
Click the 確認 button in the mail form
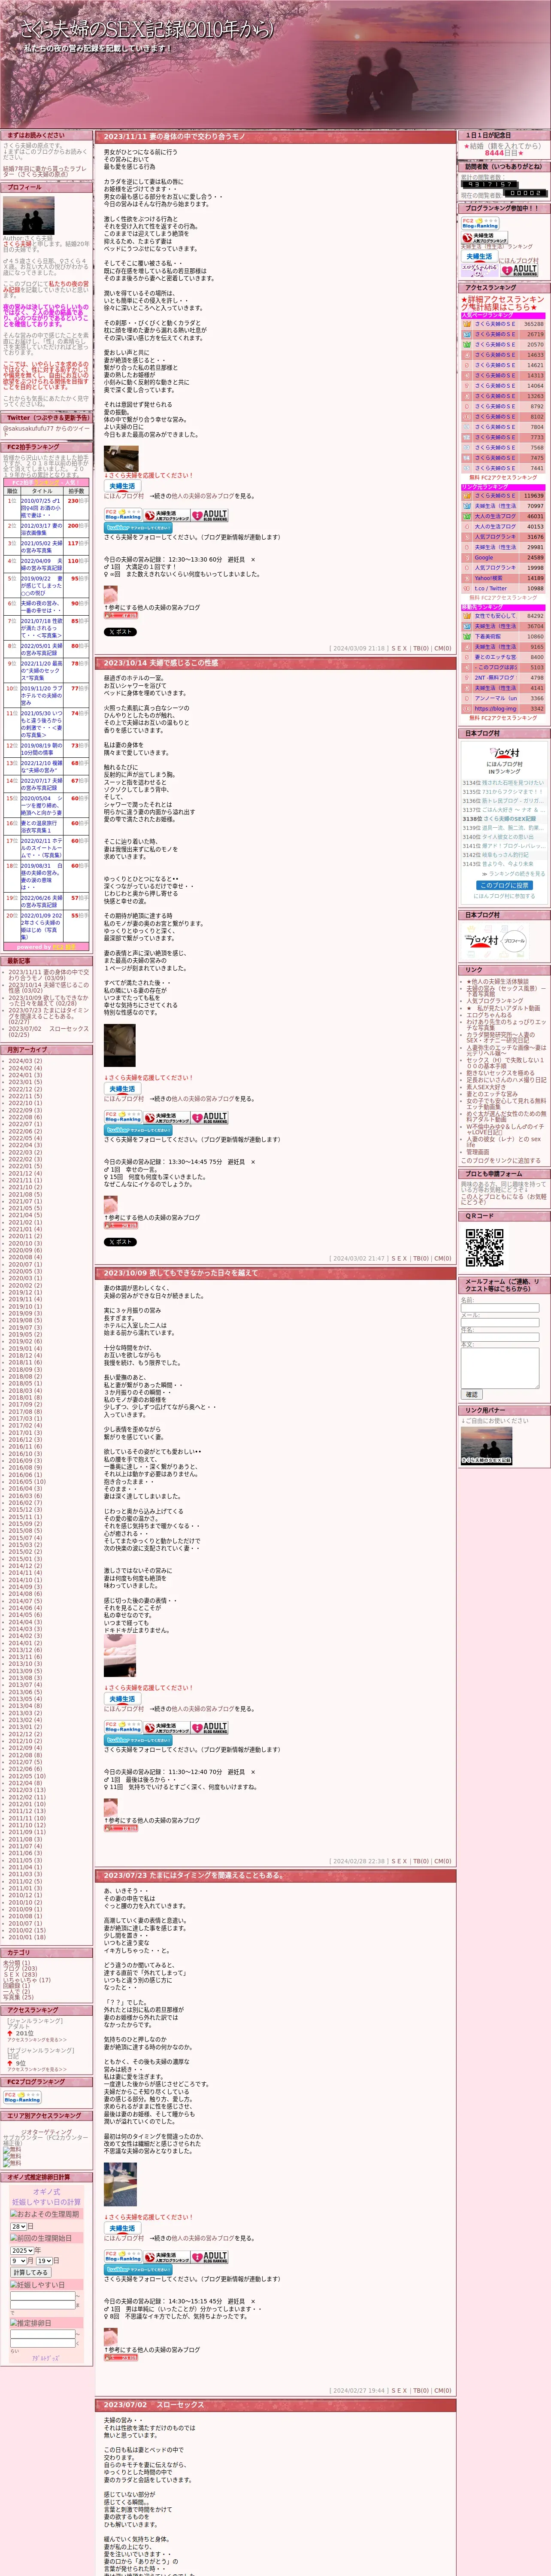471,1394
